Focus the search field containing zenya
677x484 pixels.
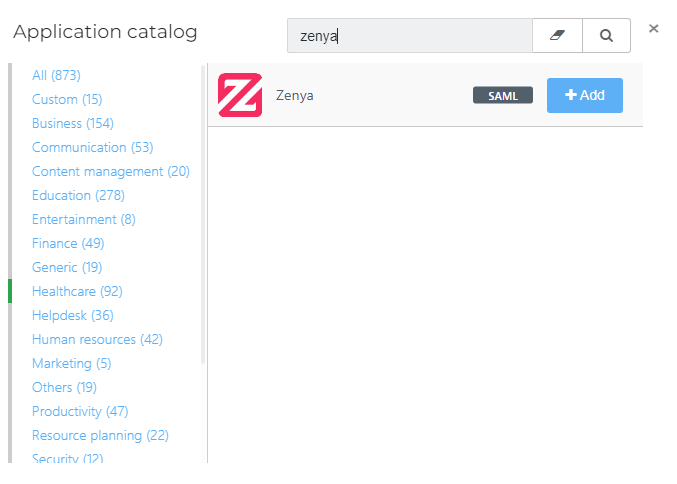410,35
